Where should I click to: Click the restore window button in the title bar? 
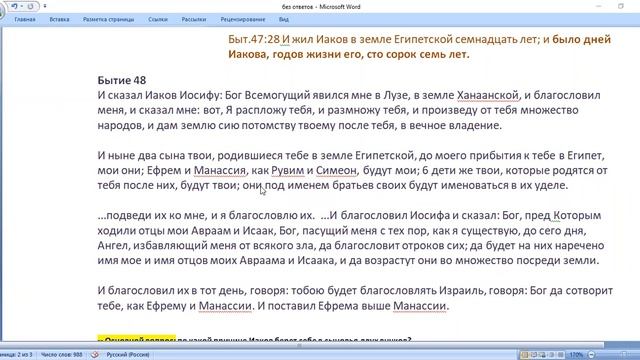coord(621,6)
